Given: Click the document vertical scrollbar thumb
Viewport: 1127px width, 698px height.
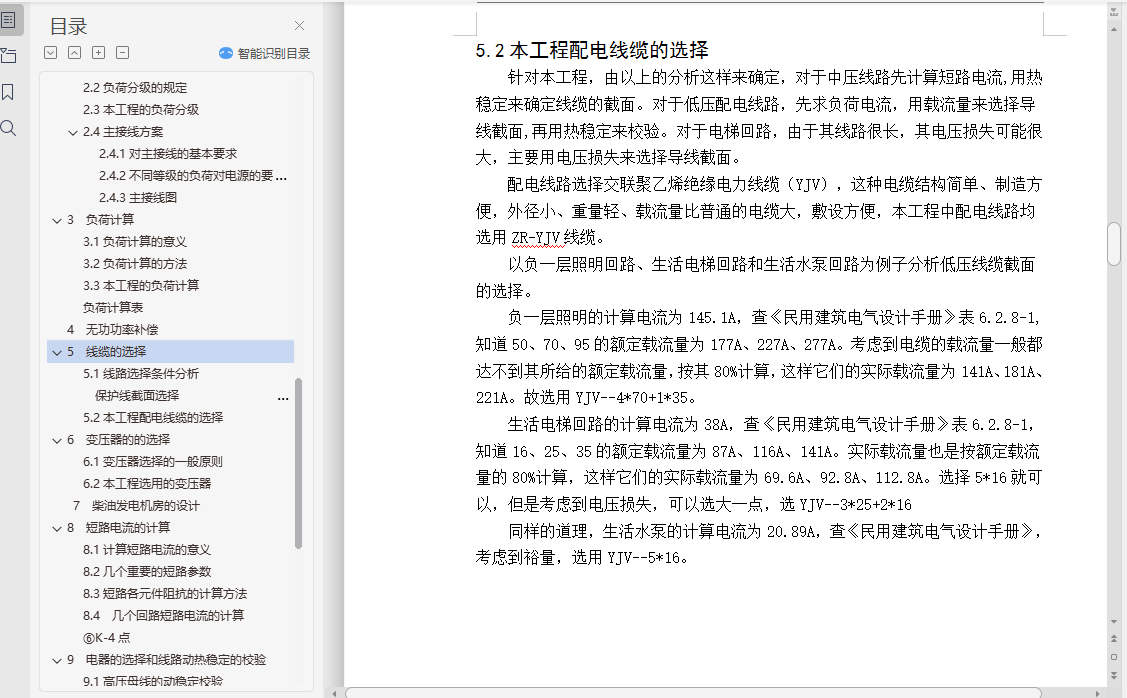Looking at the screenshot, I should coord(1114,244).
